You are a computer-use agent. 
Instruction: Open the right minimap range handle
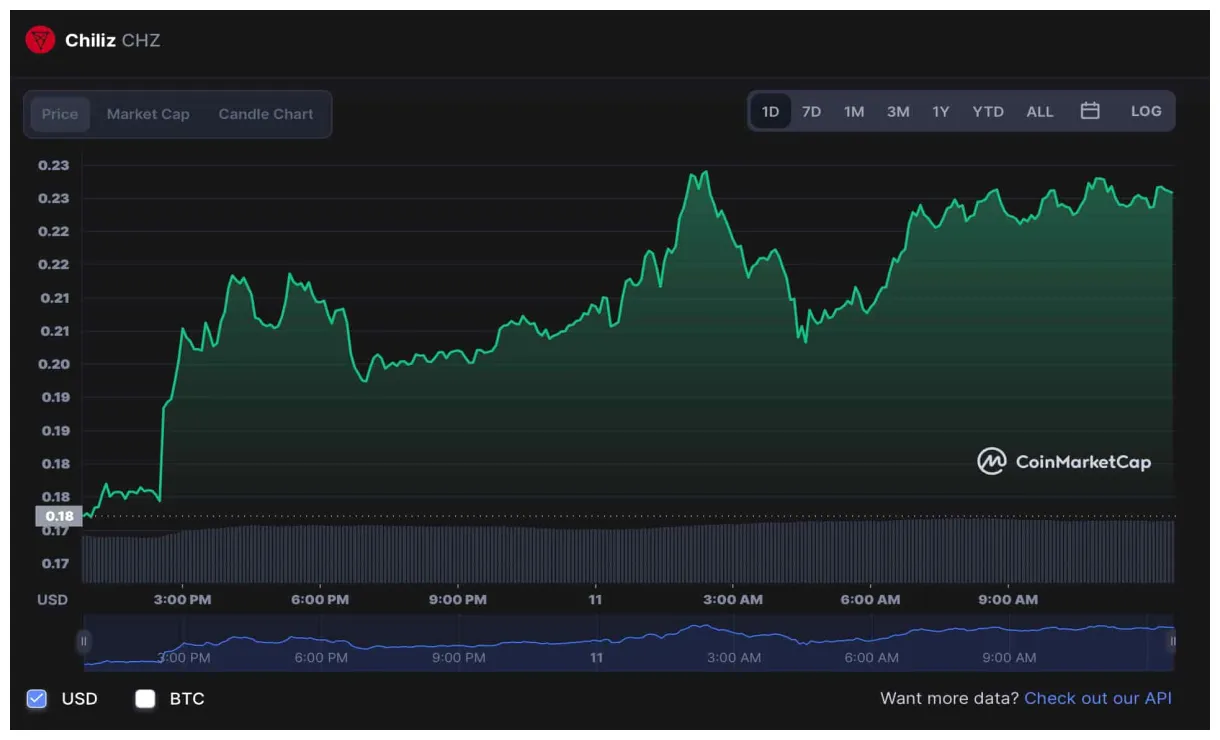(x=1172, y=638)
